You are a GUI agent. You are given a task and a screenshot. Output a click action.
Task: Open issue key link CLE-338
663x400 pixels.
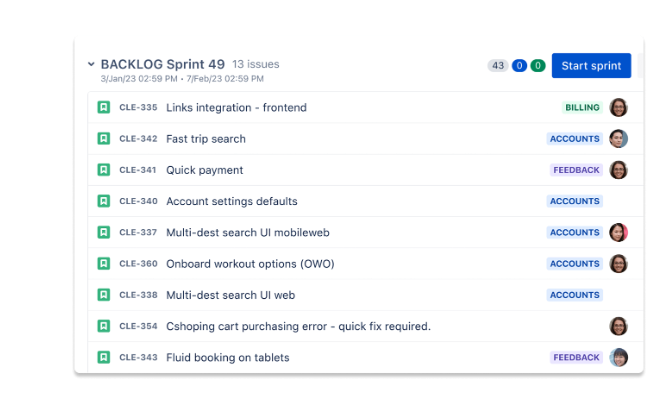138,295
